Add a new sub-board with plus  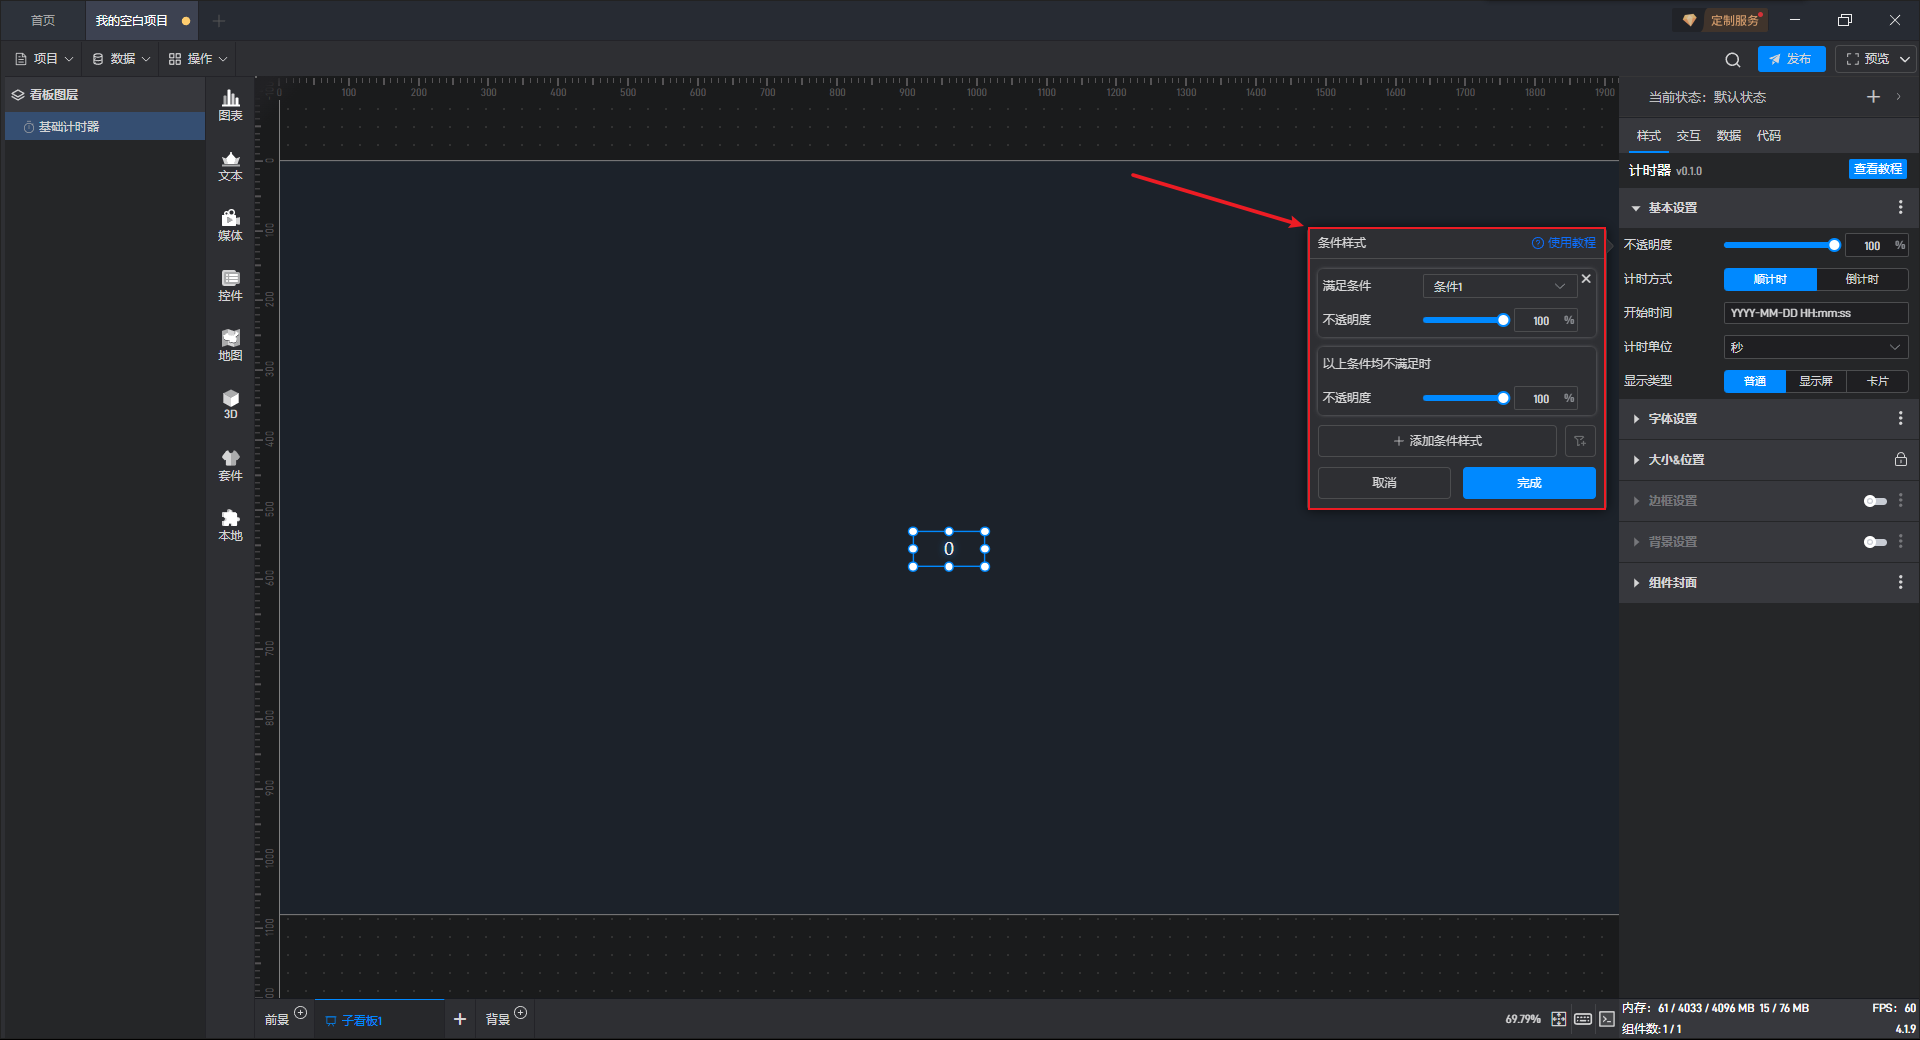point(460,1019)
